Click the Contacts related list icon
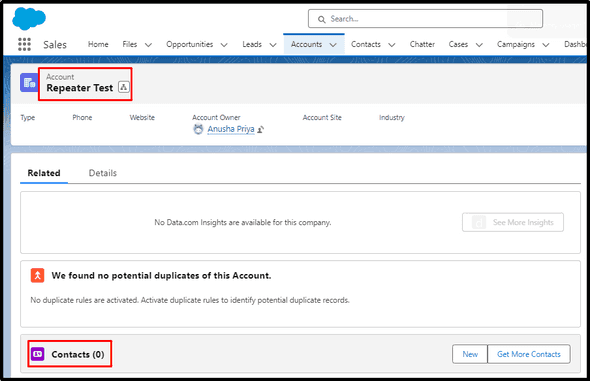Image resolution: width=590 pixels, height=381 pixels. click(38, 354)
